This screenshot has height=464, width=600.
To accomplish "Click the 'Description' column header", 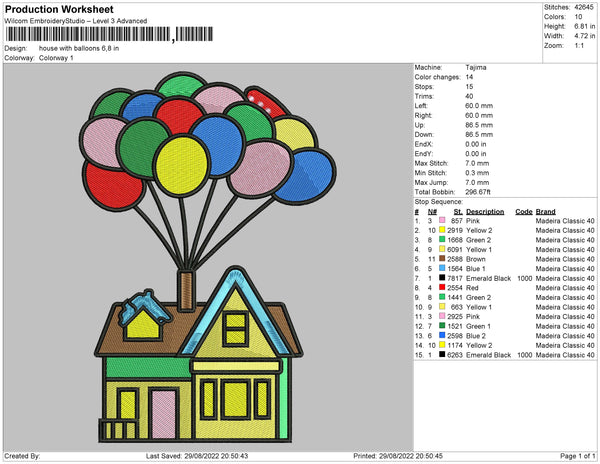I will [x=485, y=212].
